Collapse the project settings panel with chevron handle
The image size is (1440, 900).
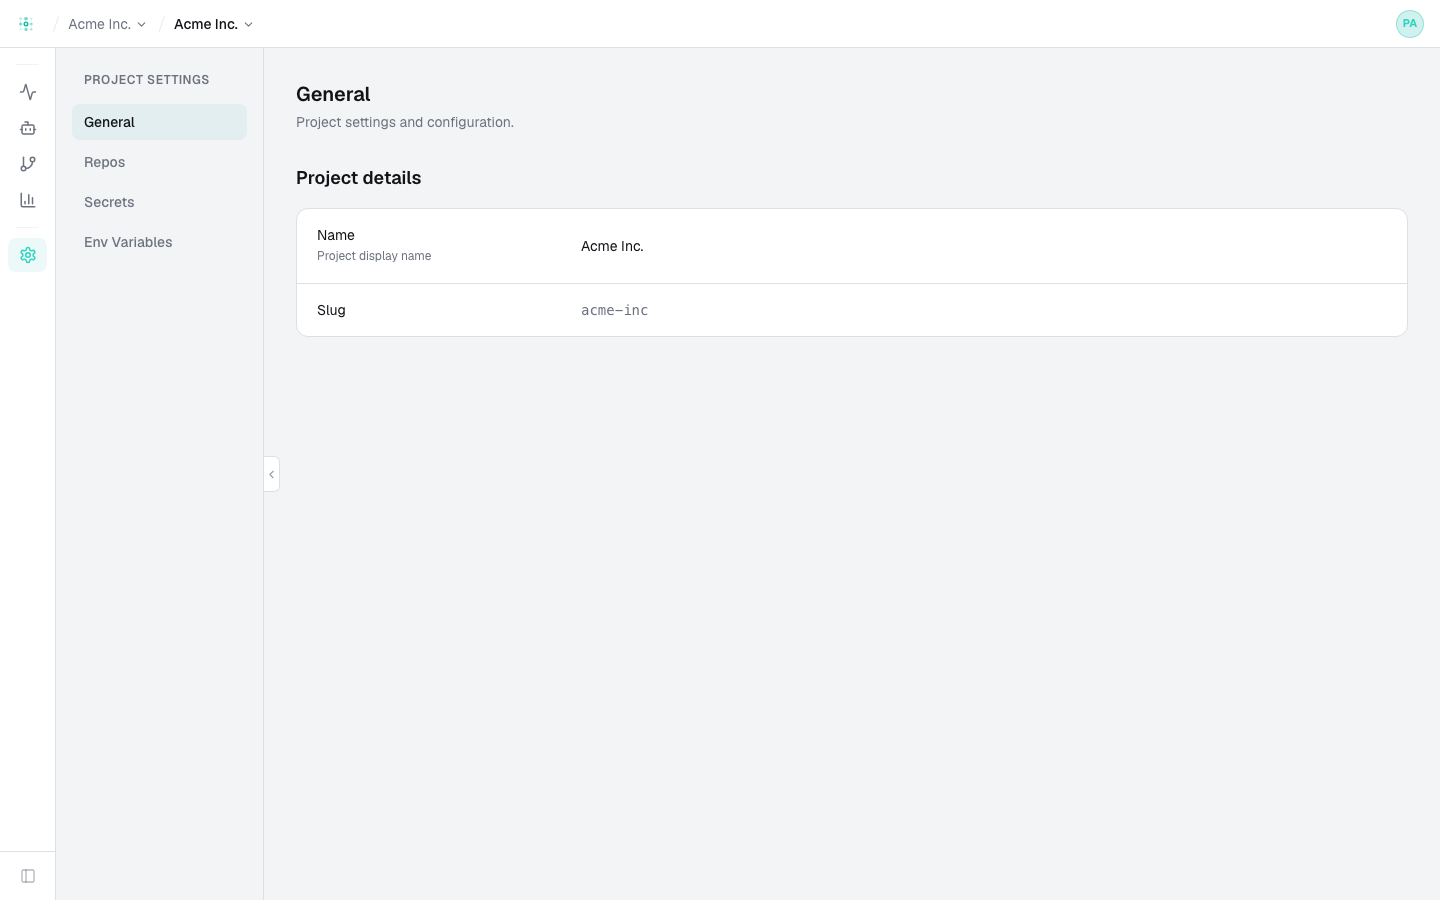271,474
